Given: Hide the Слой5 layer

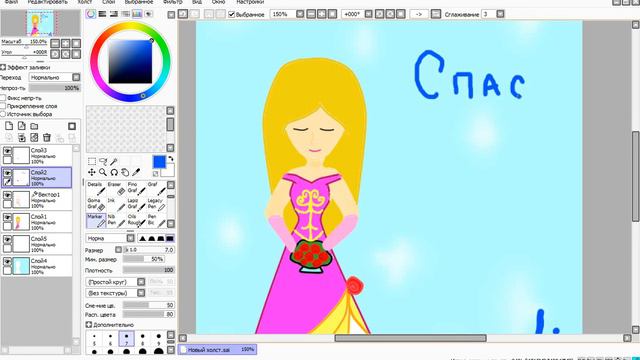Looking at the screenshot, I should tap(7, 239).
